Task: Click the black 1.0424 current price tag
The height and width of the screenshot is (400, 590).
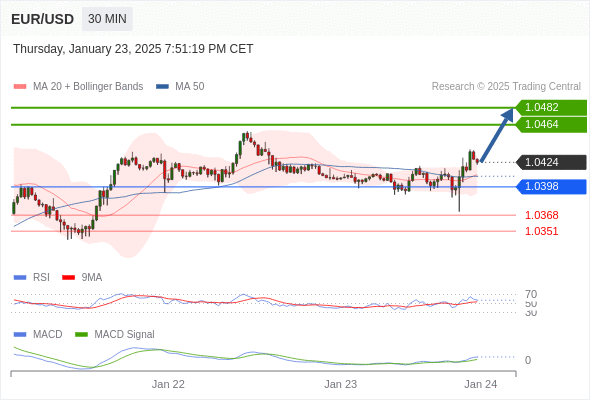Action: (x=551, y=163)
